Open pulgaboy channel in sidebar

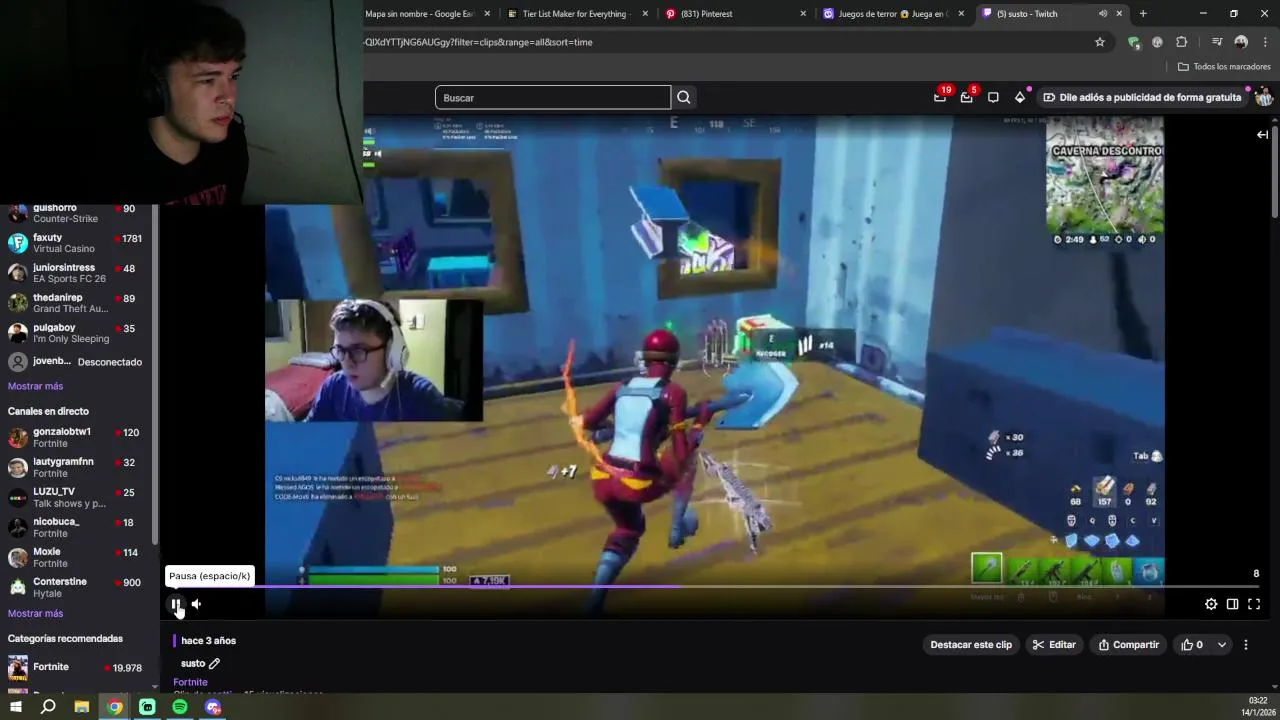pos(75,333)
